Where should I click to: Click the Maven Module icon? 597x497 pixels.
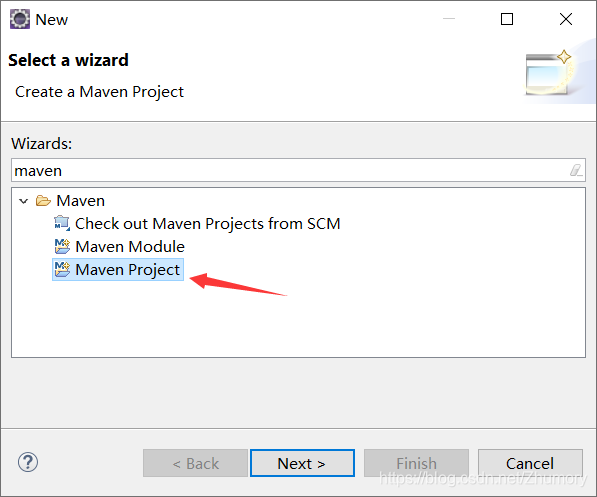(62, 246)
